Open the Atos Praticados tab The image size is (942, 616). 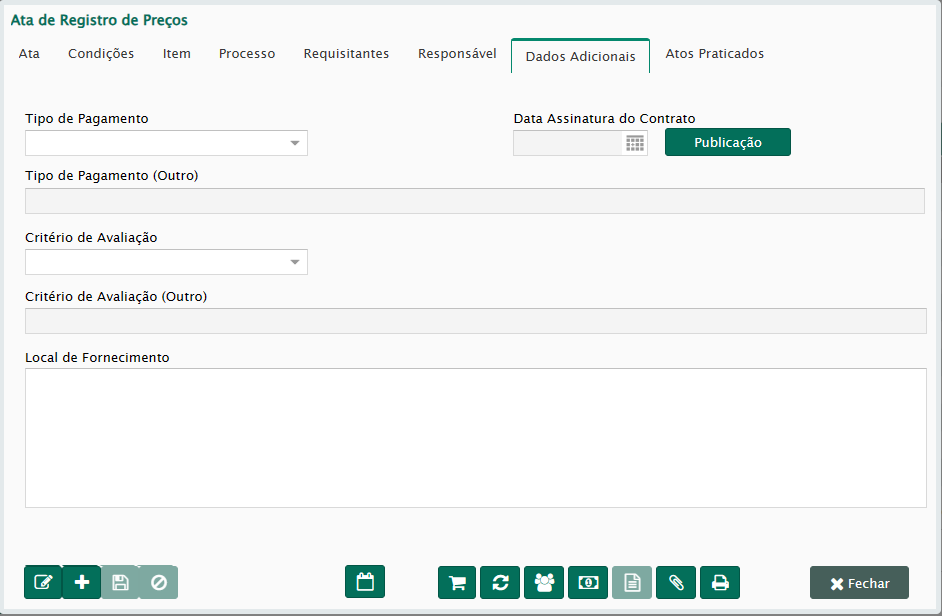pyautogui.click(x=714, y=54)
